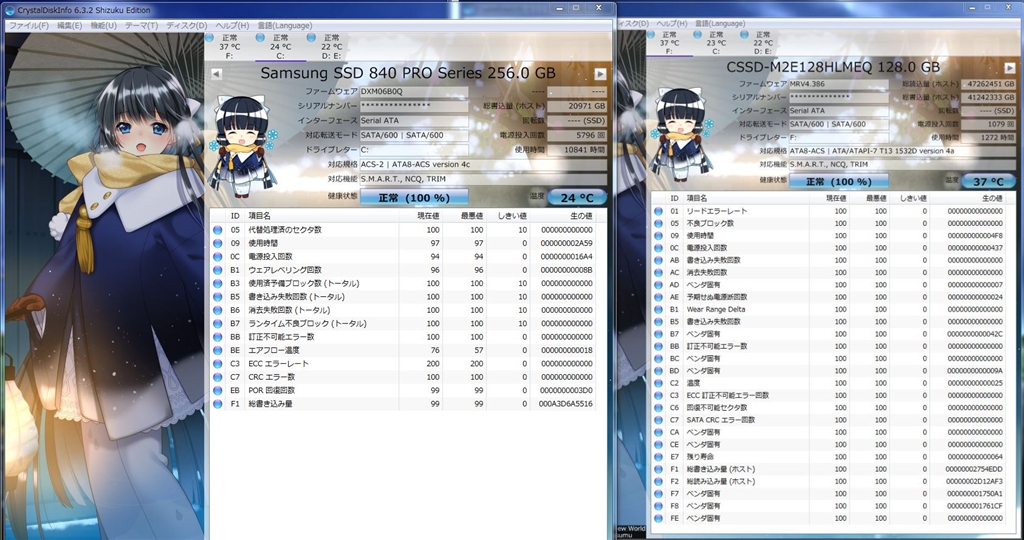The image size is (1024, 540).
Task: Click raw value 000A3D6A5516
Action: coord(566,404)
